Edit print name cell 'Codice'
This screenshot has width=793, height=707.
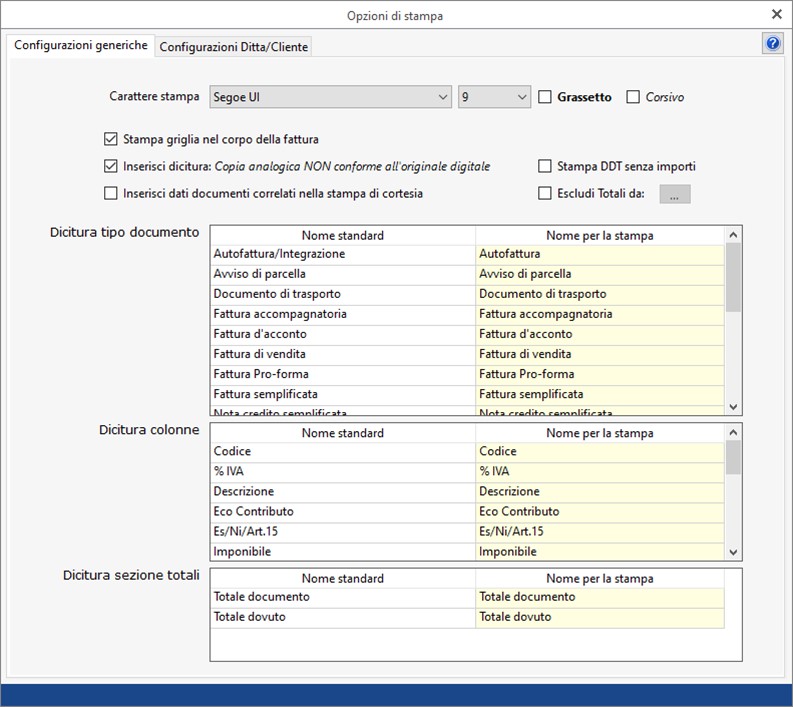pyautogui.click(x=600, y=451)
